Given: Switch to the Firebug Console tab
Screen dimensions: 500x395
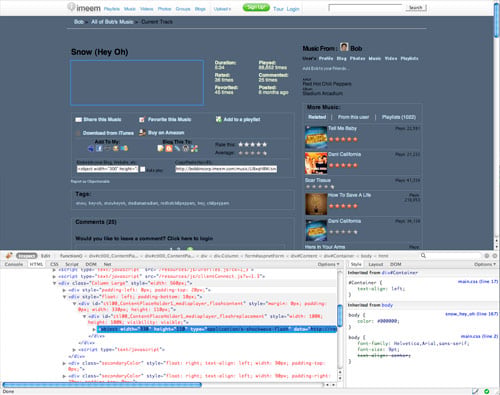Looking at the screenshot, I should 14,264.
